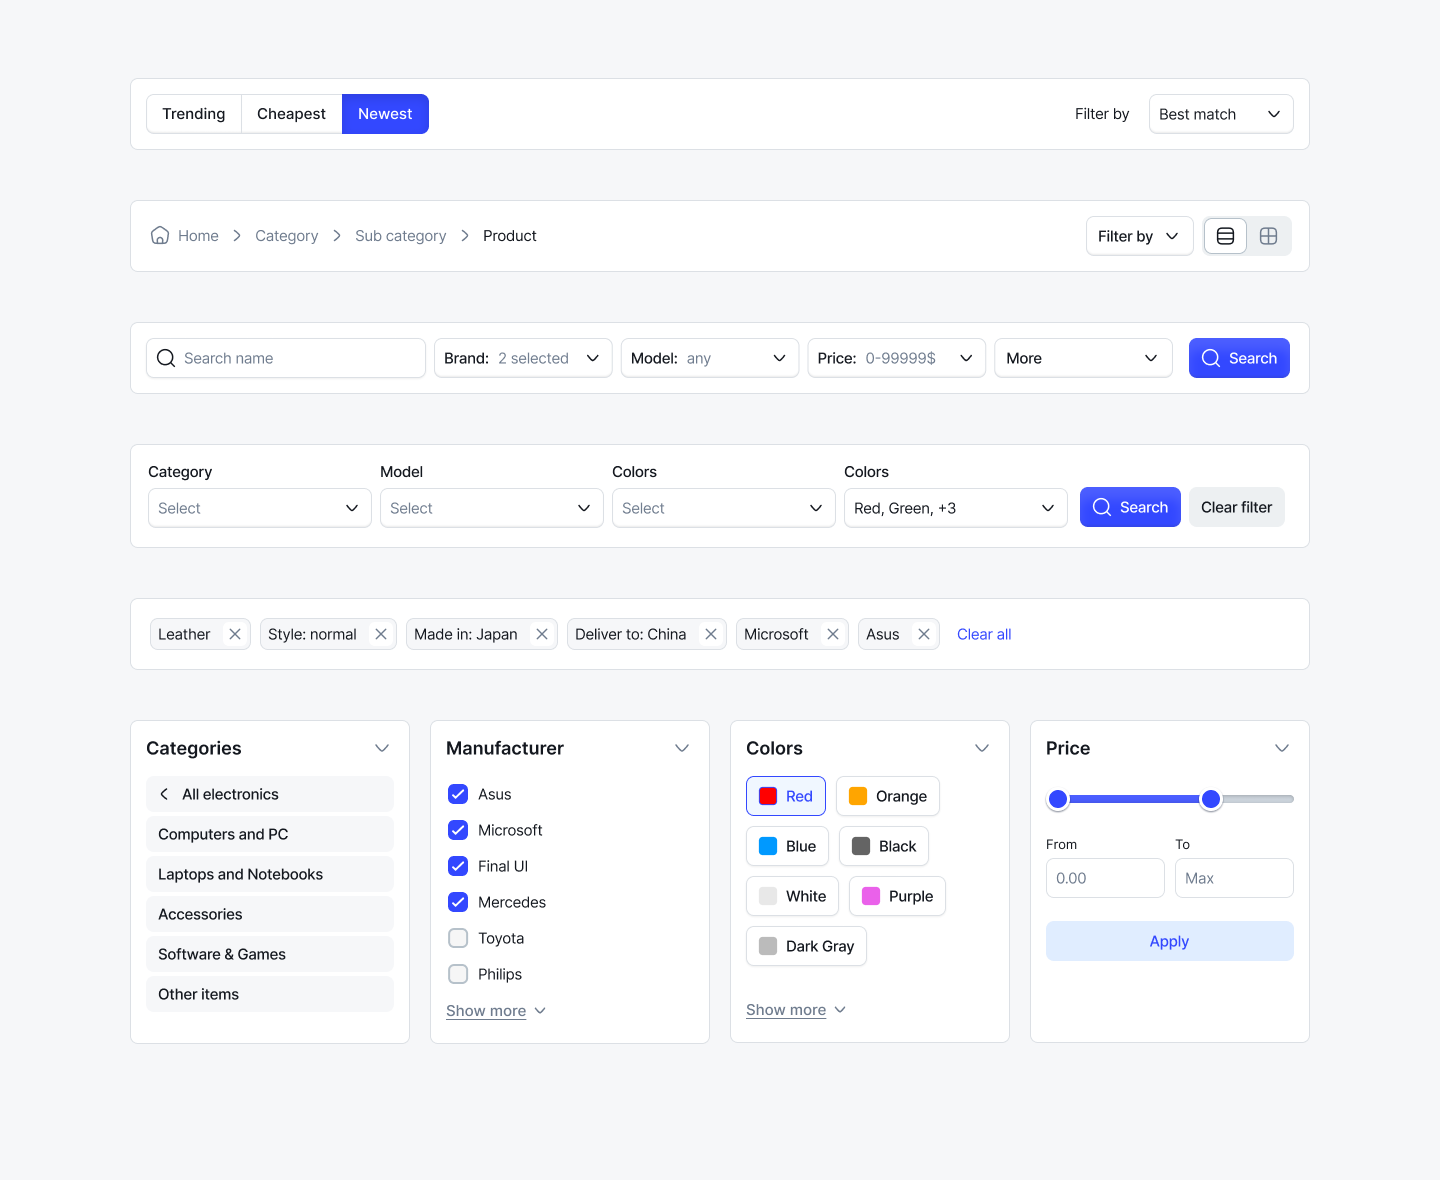Screen dimensions: 1440x1180
Task: Remove the Deliver to: China filter chip
Action: pyautogui.click(x=710, y=633)
